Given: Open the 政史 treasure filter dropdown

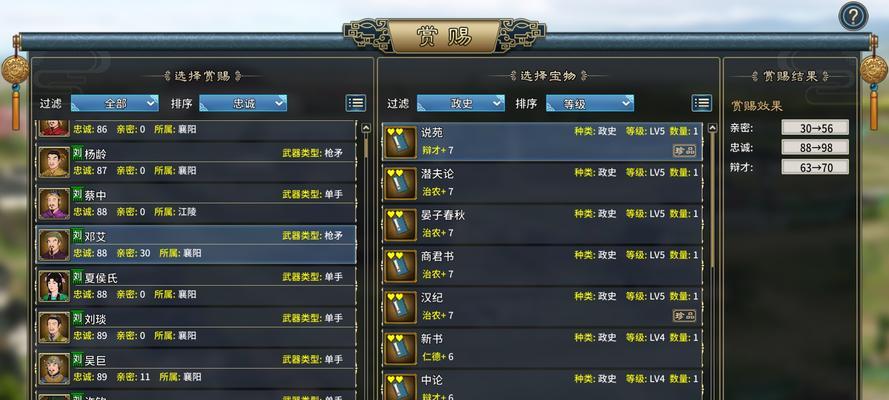Looking at the screenshot, I should tap(461, 103).
